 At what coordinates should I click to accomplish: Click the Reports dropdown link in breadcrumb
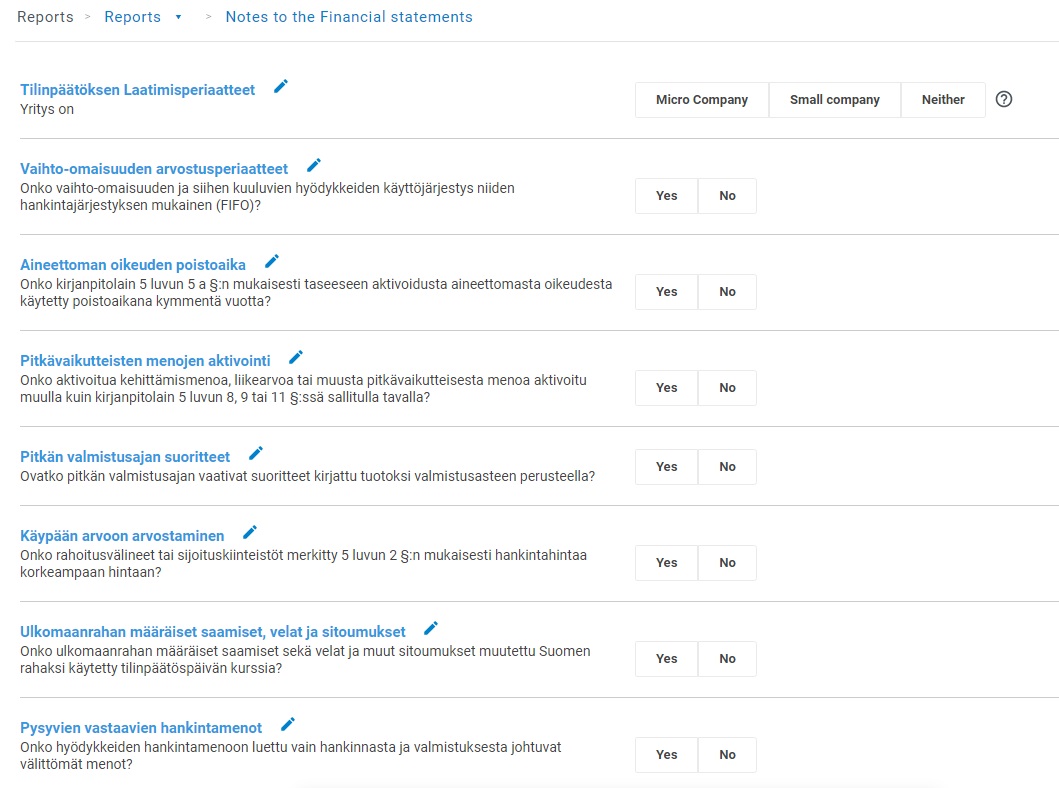tap(133, 17)
